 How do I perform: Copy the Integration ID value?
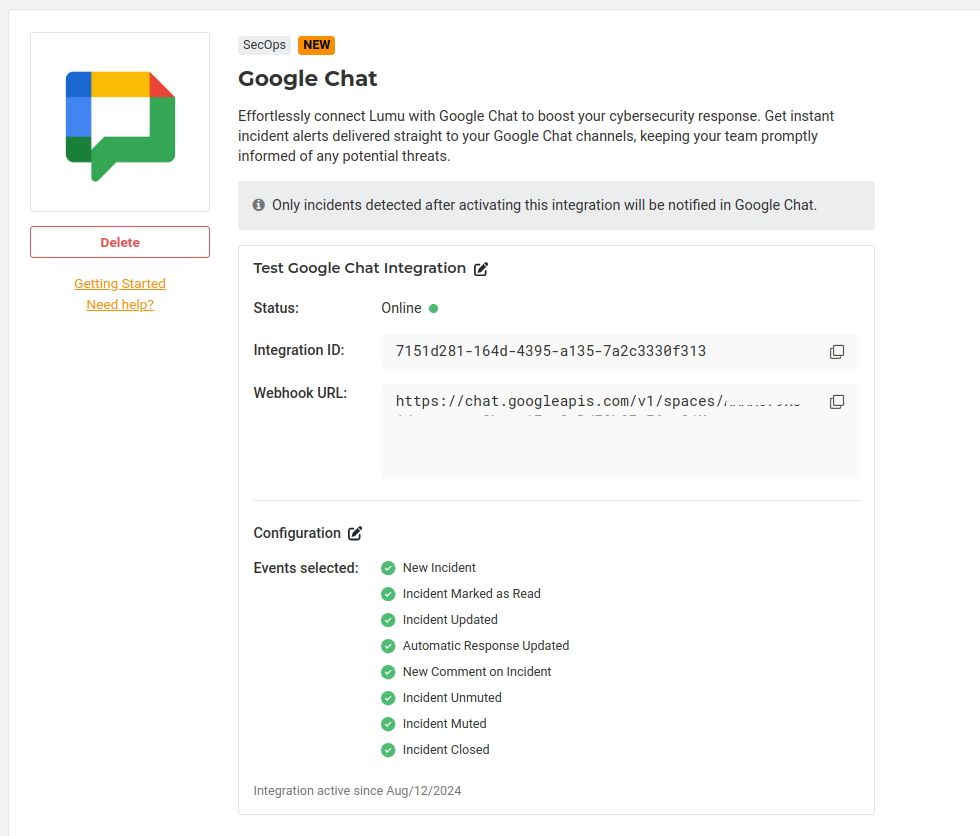point(837,352)
